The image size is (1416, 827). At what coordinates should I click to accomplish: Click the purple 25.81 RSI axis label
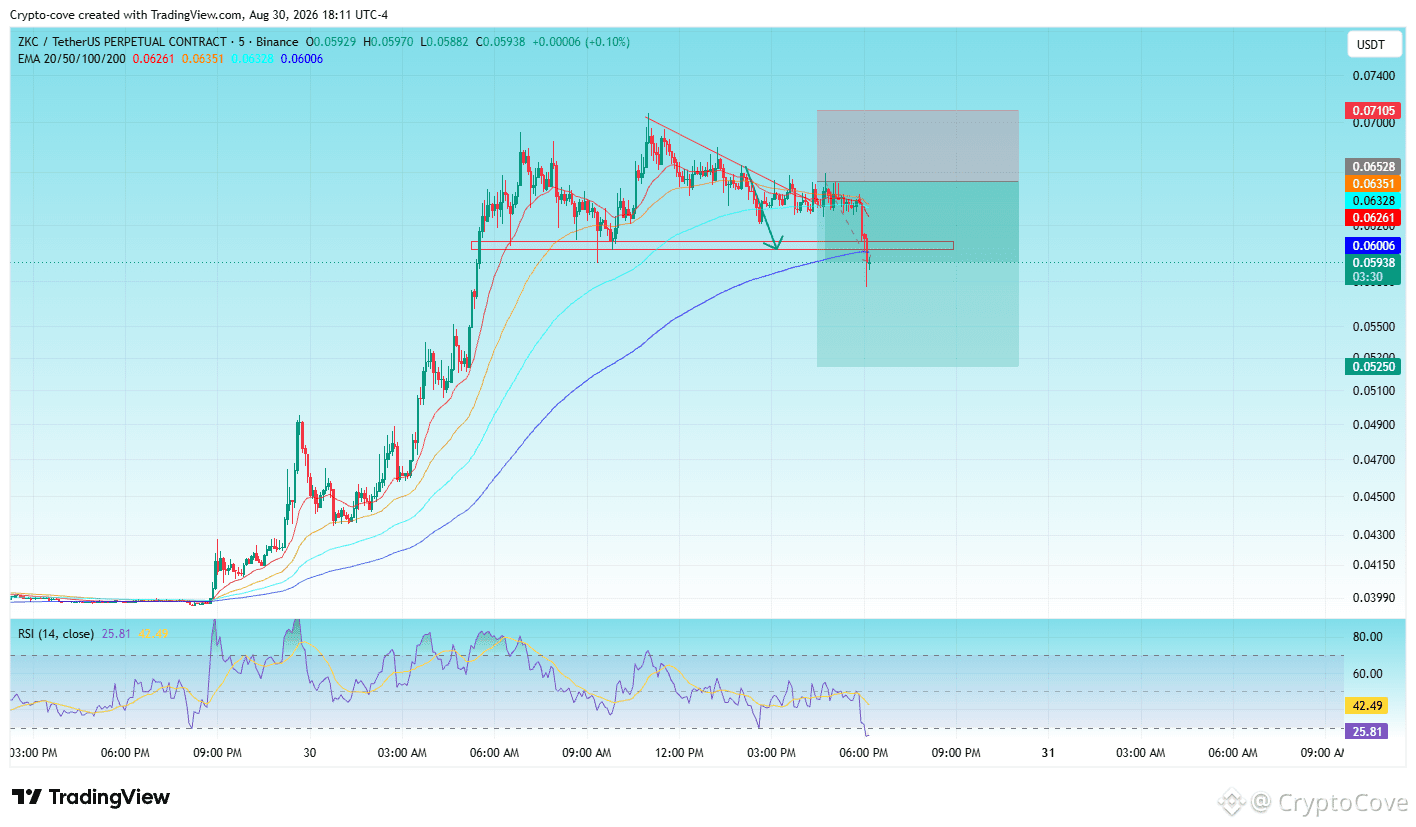click(1369, 732)
